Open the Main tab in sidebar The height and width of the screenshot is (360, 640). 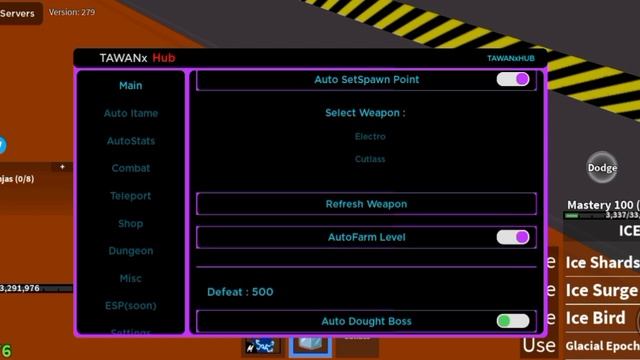131,86
